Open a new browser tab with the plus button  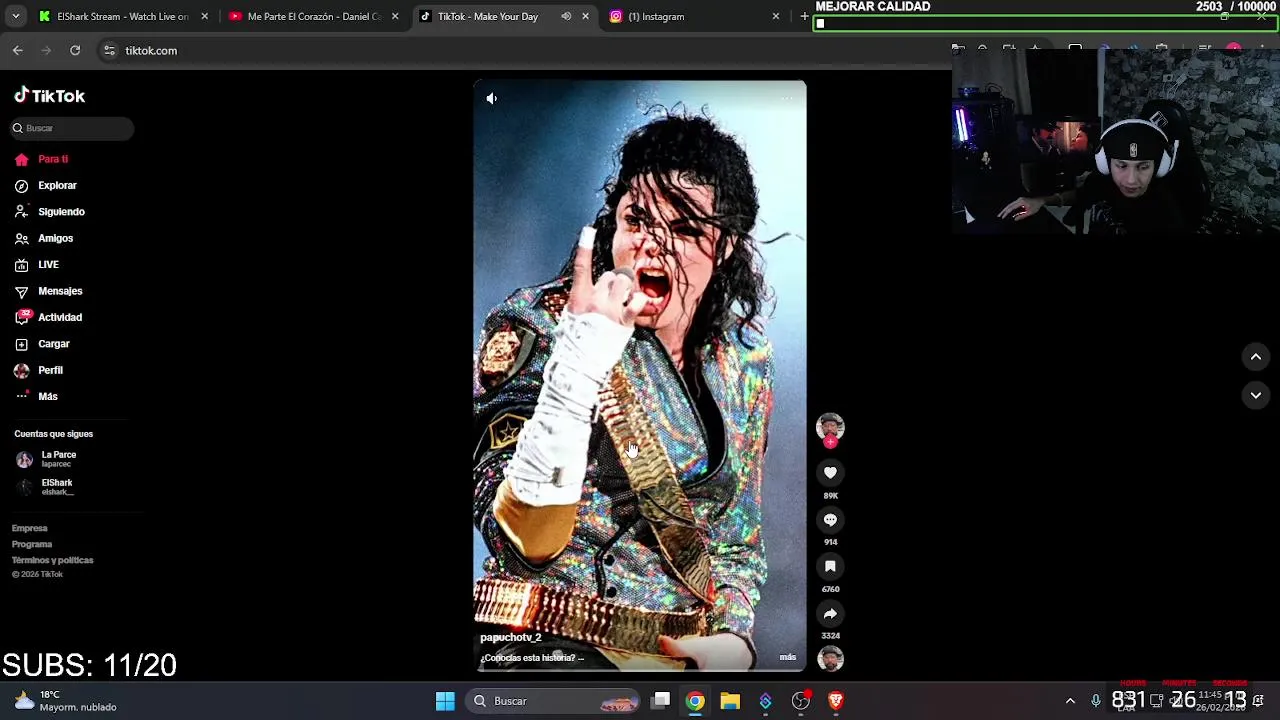tap(803, 16)
